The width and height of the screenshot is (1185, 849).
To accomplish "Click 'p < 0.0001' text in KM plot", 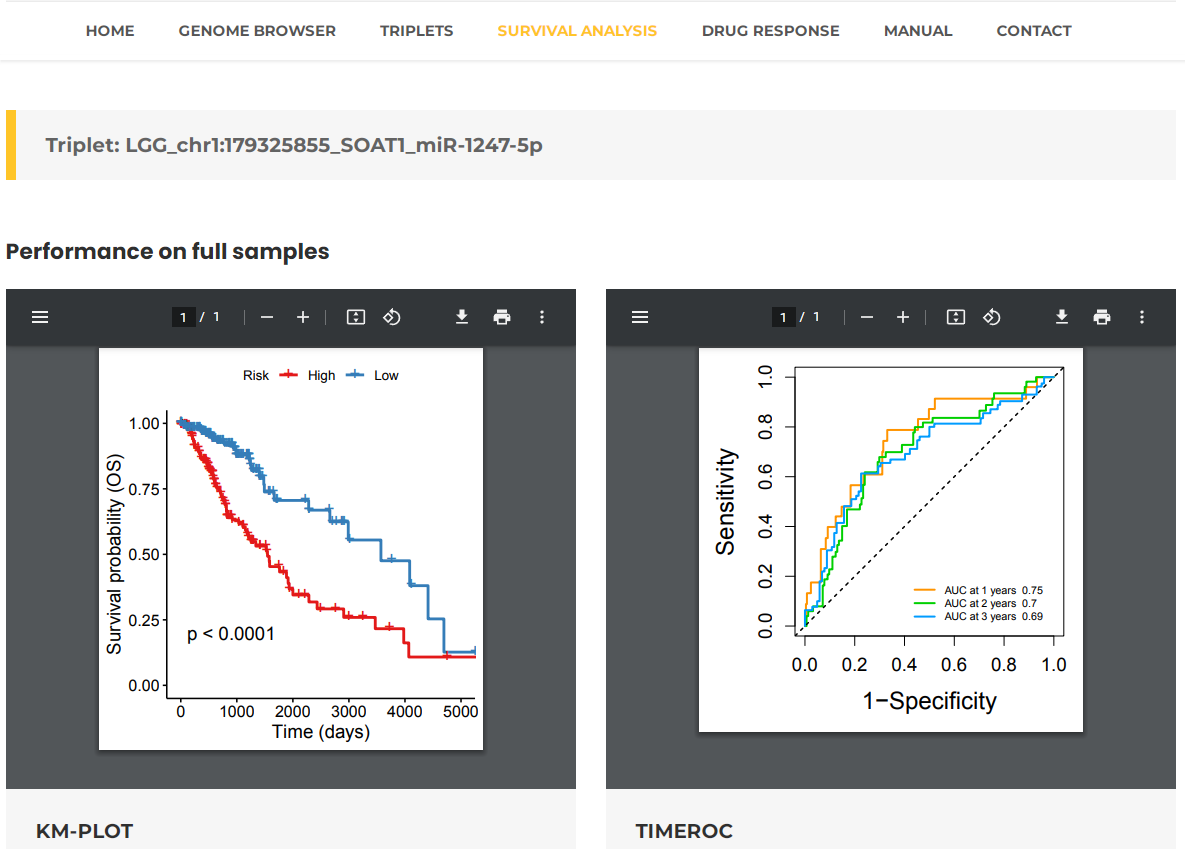I will 231,634.
